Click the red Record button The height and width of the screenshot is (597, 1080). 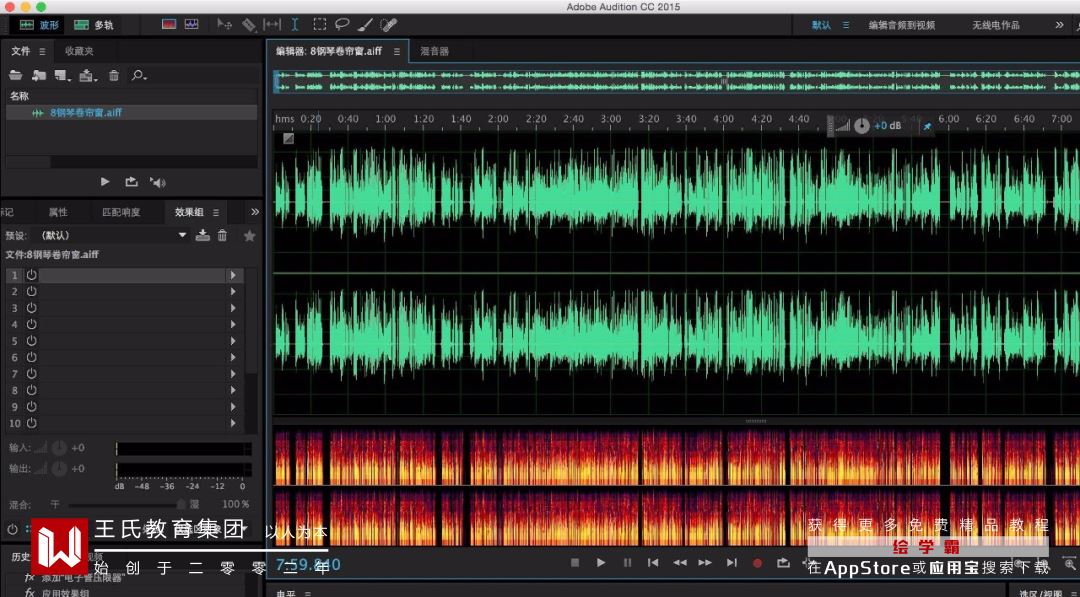pos(758,563)
